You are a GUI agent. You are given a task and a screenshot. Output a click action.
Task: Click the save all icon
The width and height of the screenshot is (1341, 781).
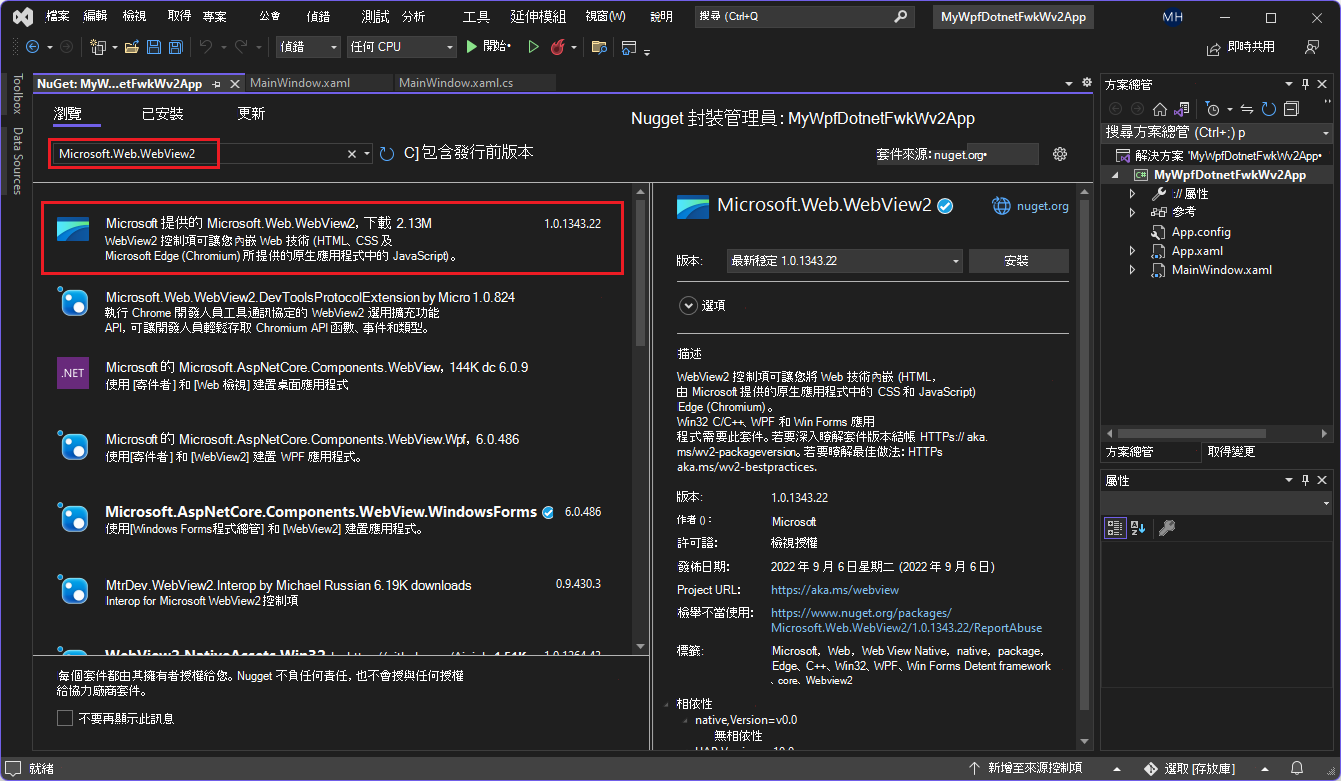[x=175, y=47]
